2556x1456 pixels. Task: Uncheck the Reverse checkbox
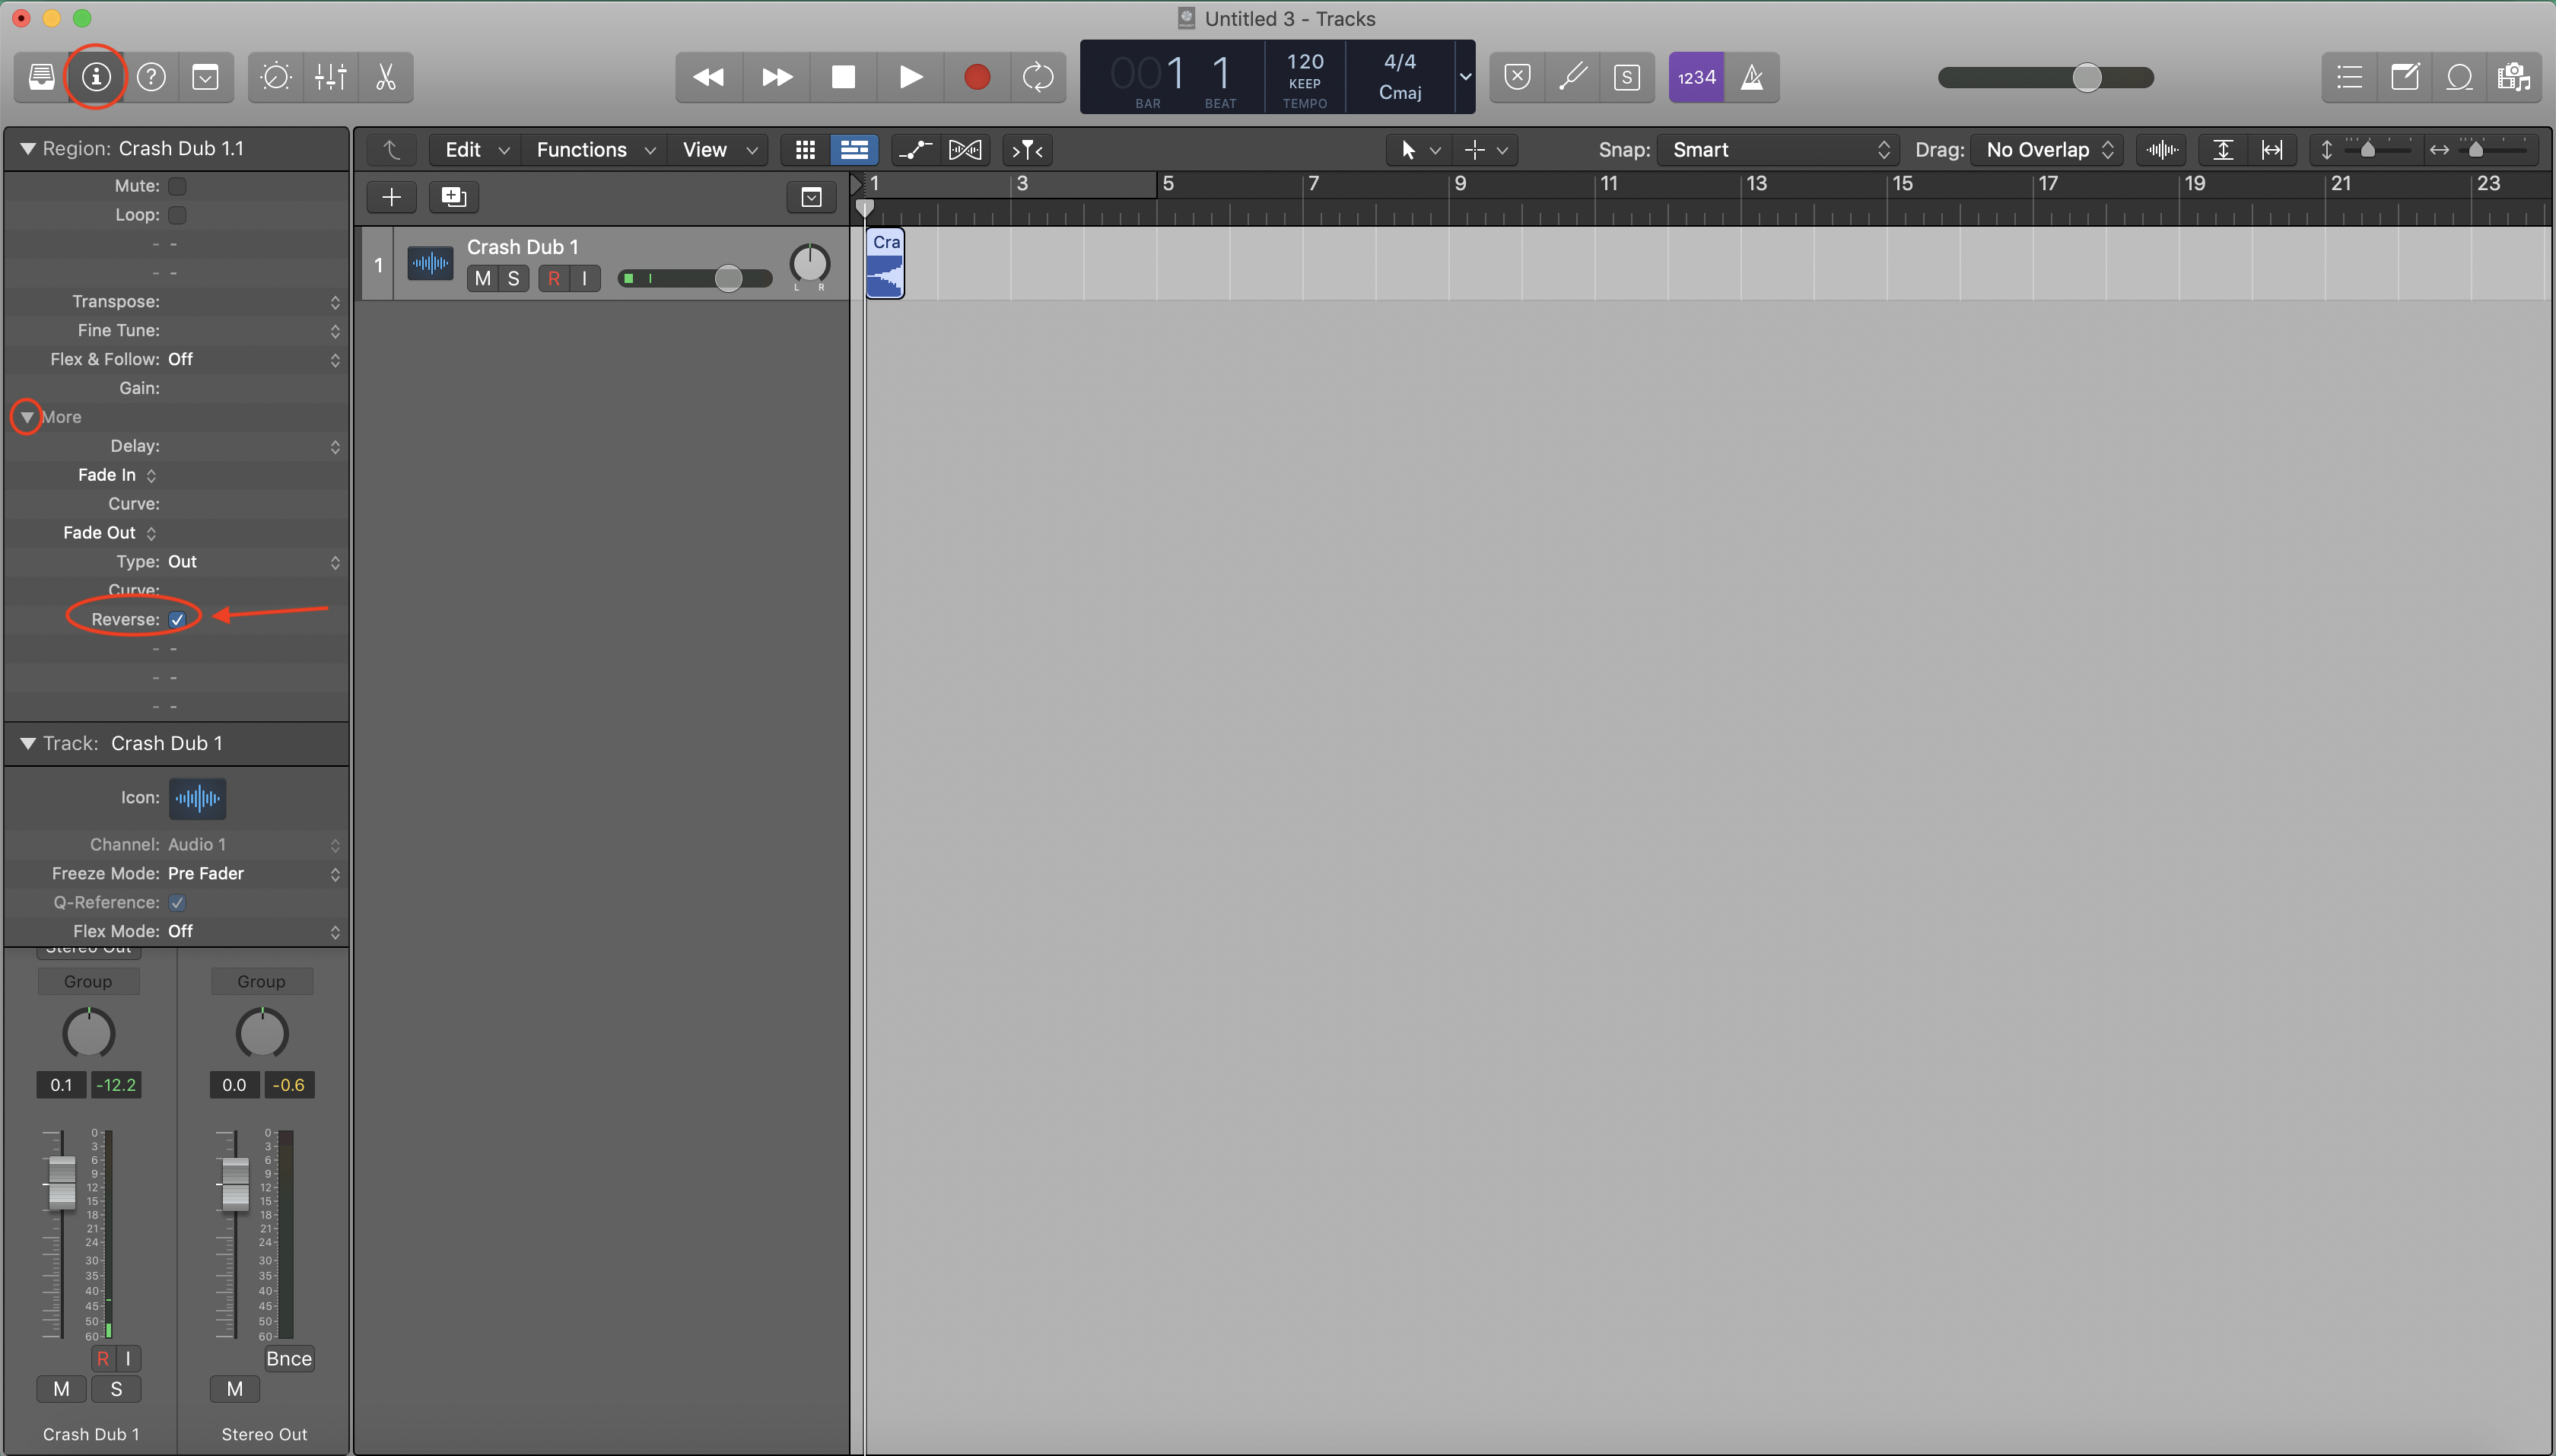[x=177, y=620]
